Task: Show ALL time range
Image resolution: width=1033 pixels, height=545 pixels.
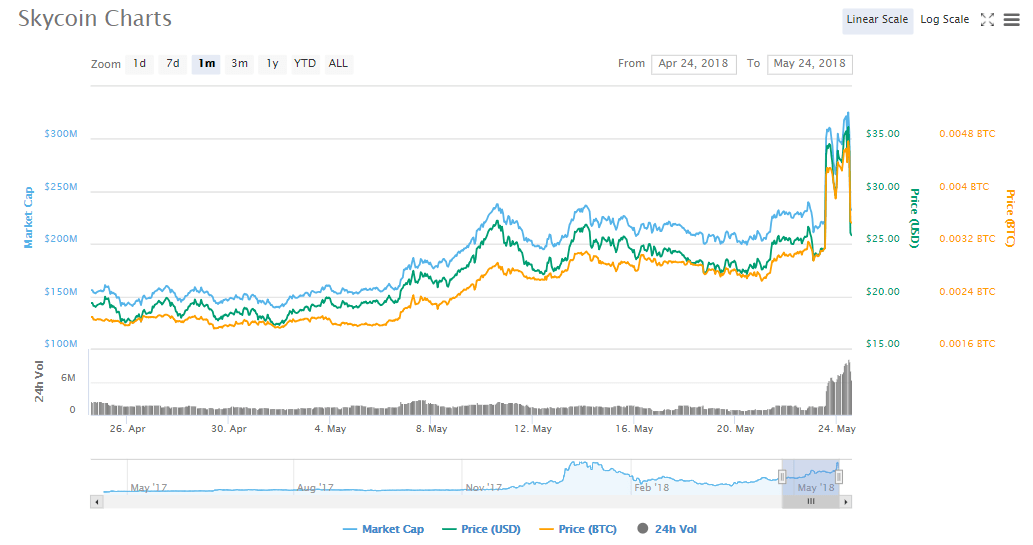Action: [339, 64]
